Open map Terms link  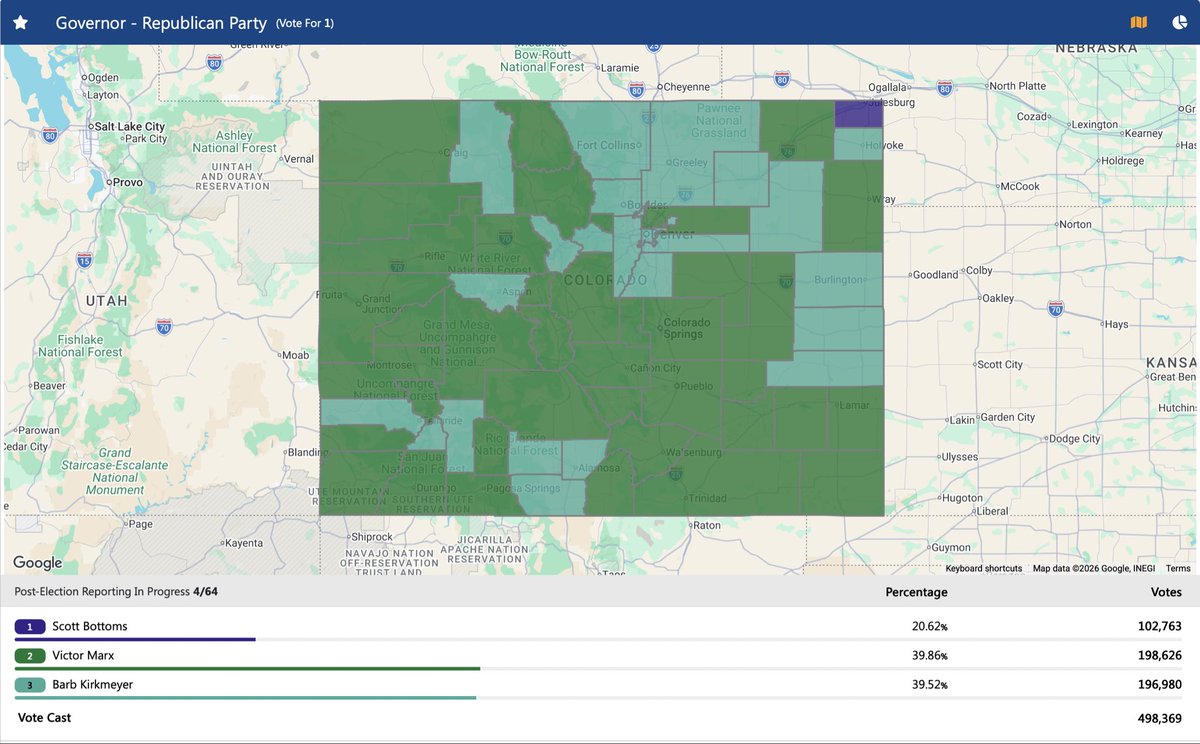point(1178,568)
